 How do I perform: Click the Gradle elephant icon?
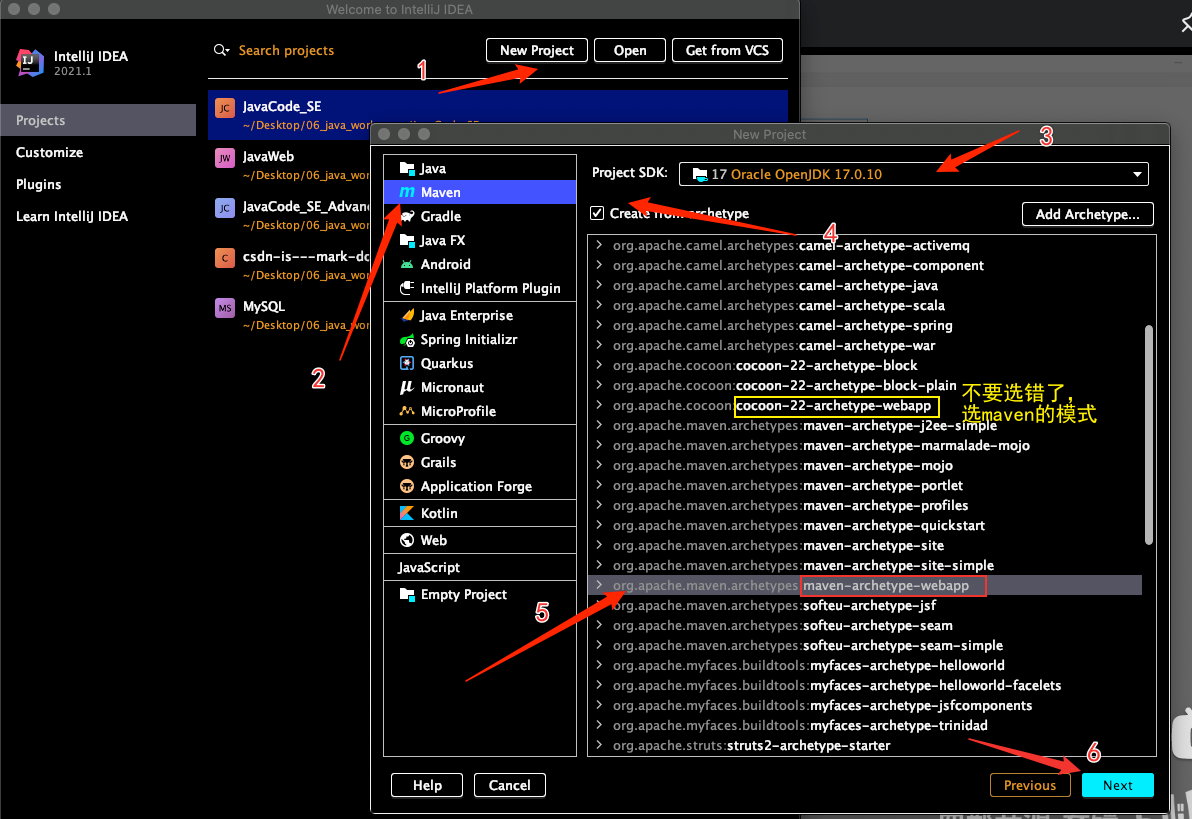407,216
